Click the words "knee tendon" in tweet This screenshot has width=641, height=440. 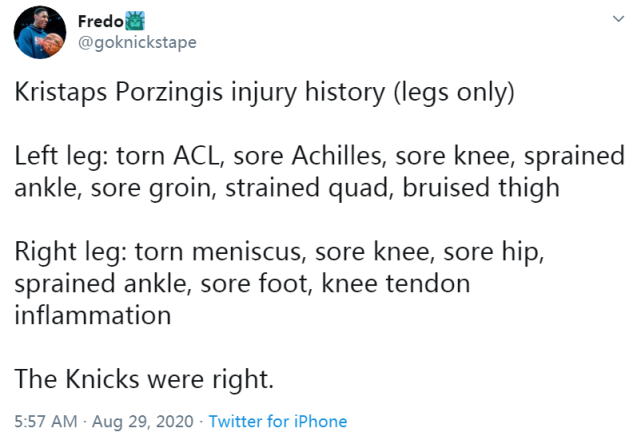pos(396,283)
